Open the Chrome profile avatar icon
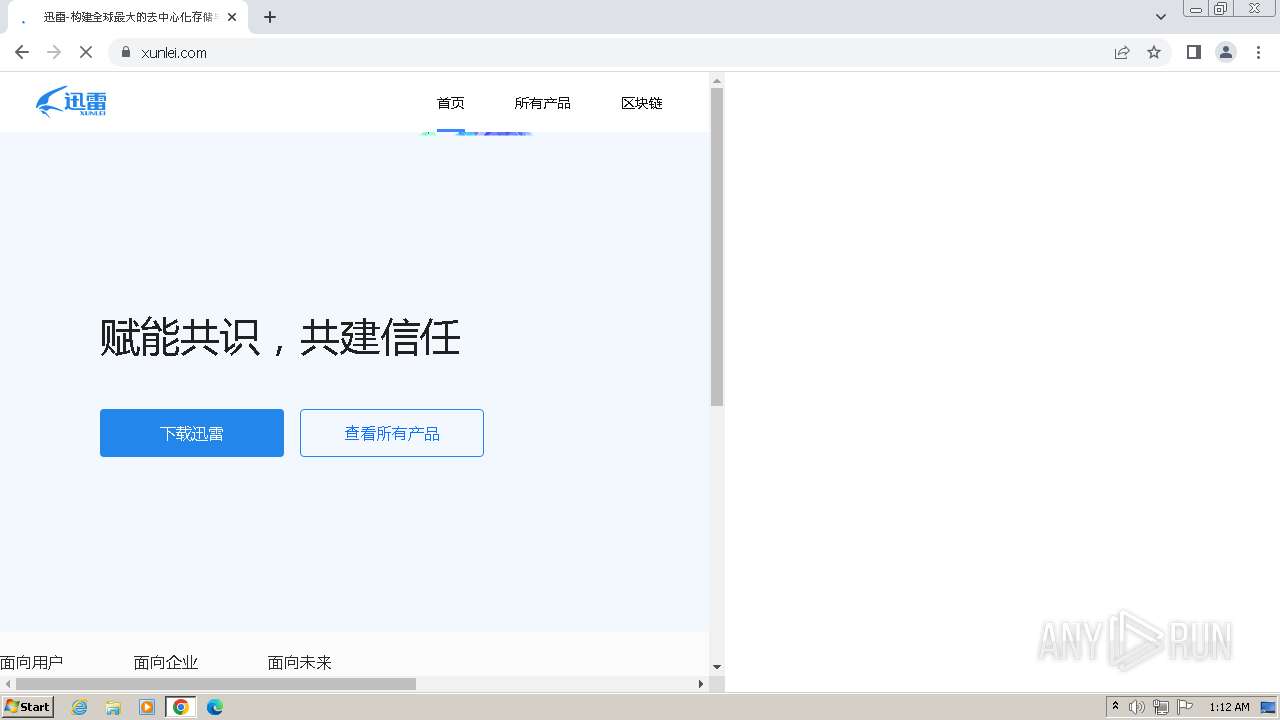Image resolution: width=1280 pixels, height=720 pixels. click(x=1226, y=52)
